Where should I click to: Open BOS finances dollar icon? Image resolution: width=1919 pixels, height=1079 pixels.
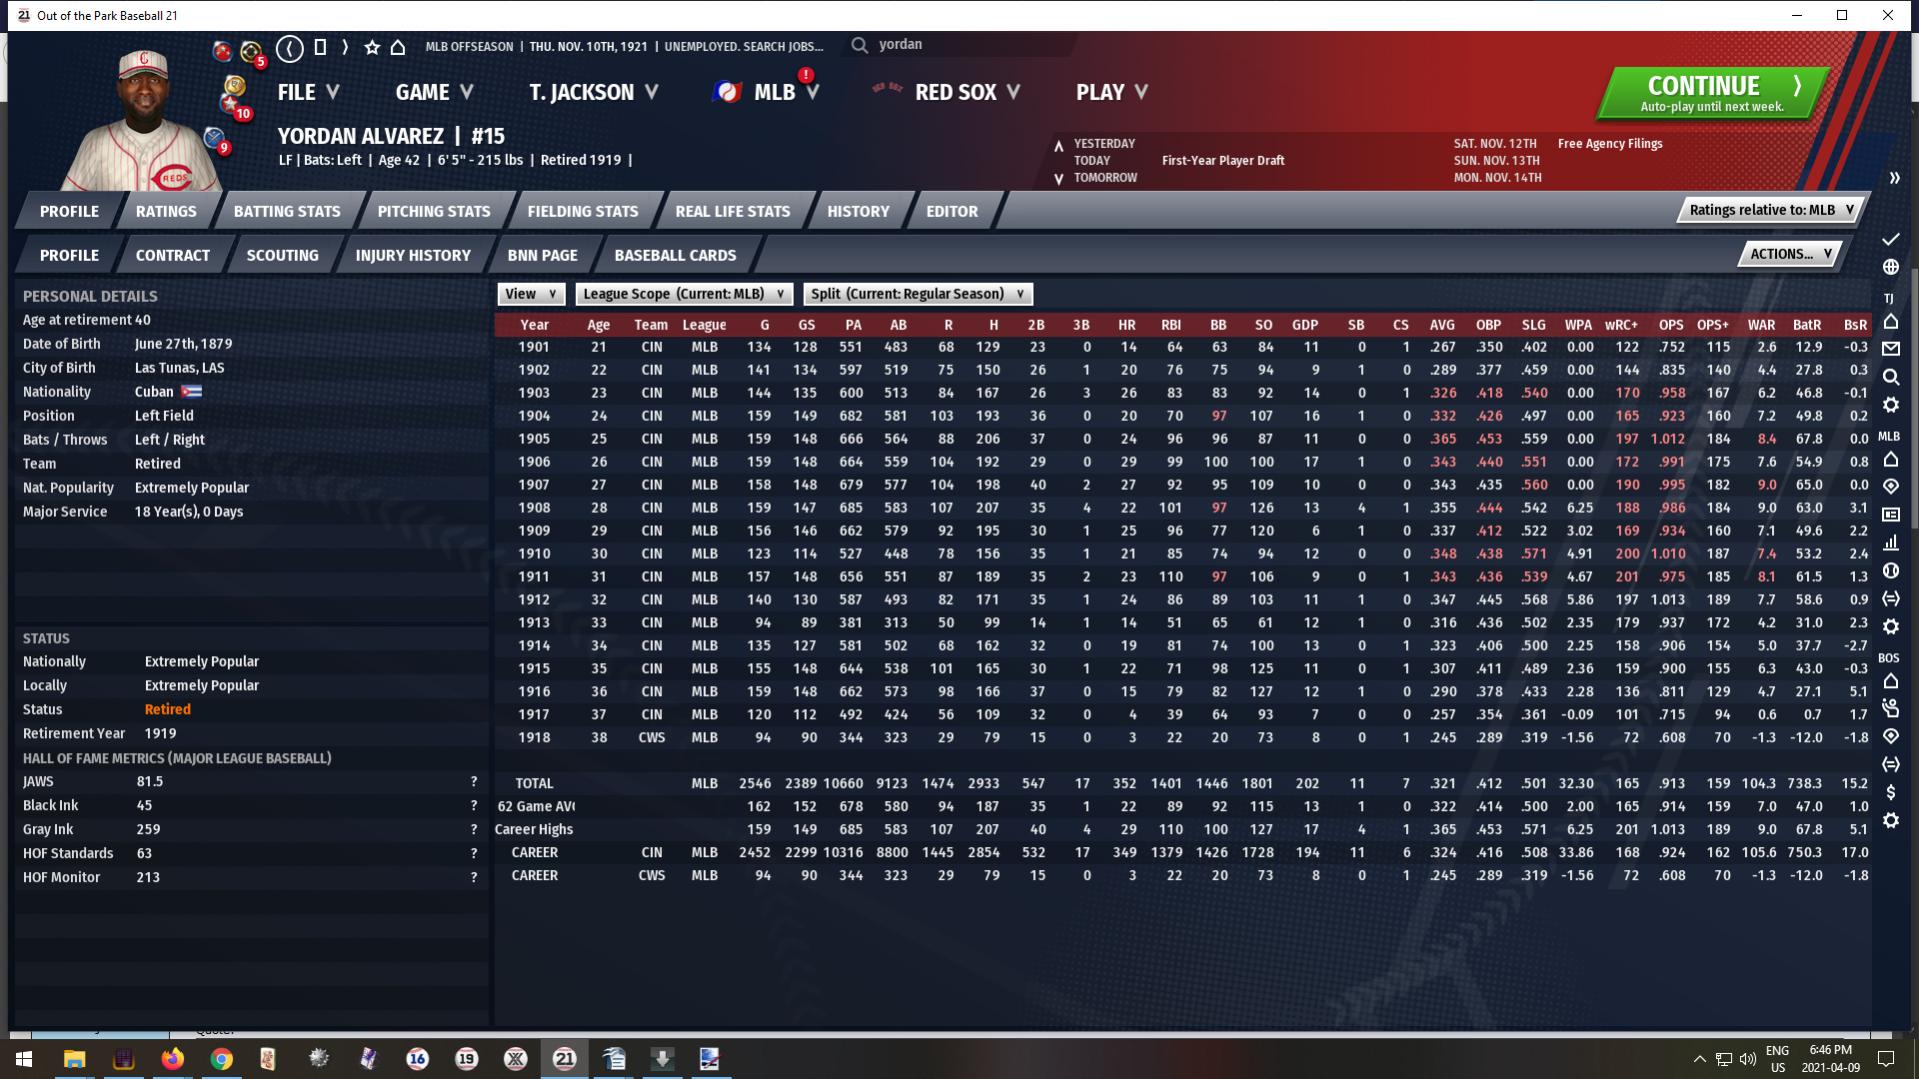(1890, 792)
